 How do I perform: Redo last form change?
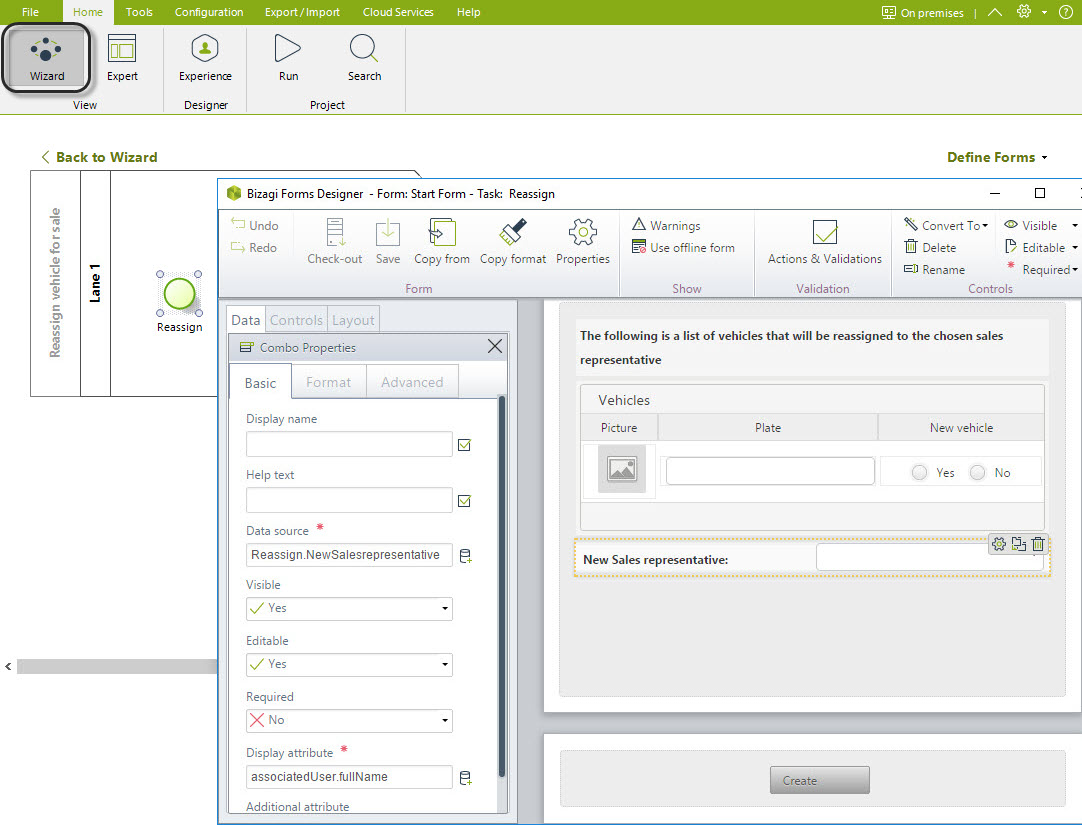tap(254, 247)
